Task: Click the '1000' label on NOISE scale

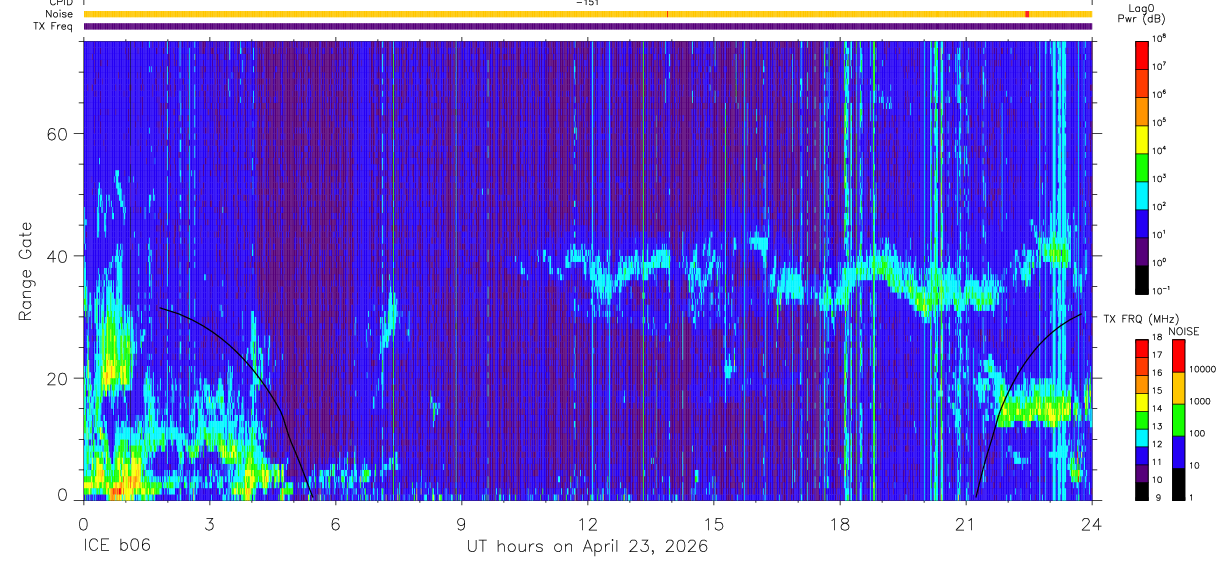Action: click(1202, 402)
